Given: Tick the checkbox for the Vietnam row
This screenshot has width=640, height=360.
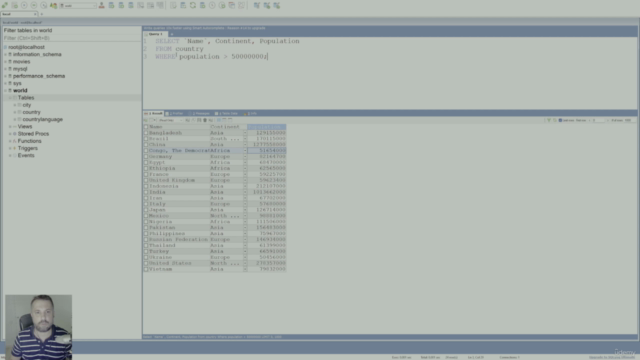Looking at the screenshot, I should [x=146, y=269].
